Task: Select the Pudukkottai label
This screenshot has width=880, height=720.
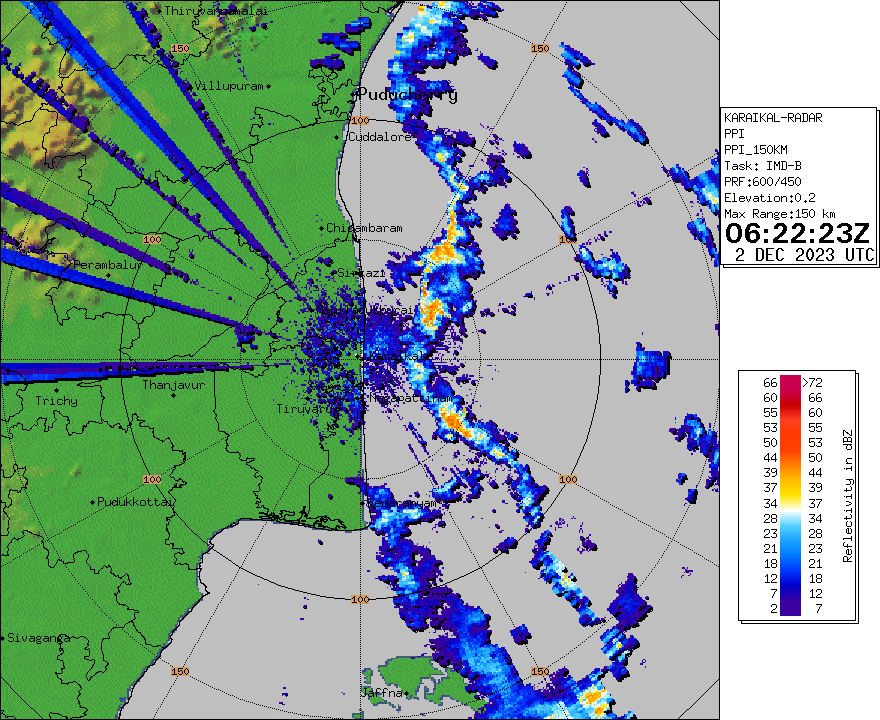Action: click(x=135, y=502)
